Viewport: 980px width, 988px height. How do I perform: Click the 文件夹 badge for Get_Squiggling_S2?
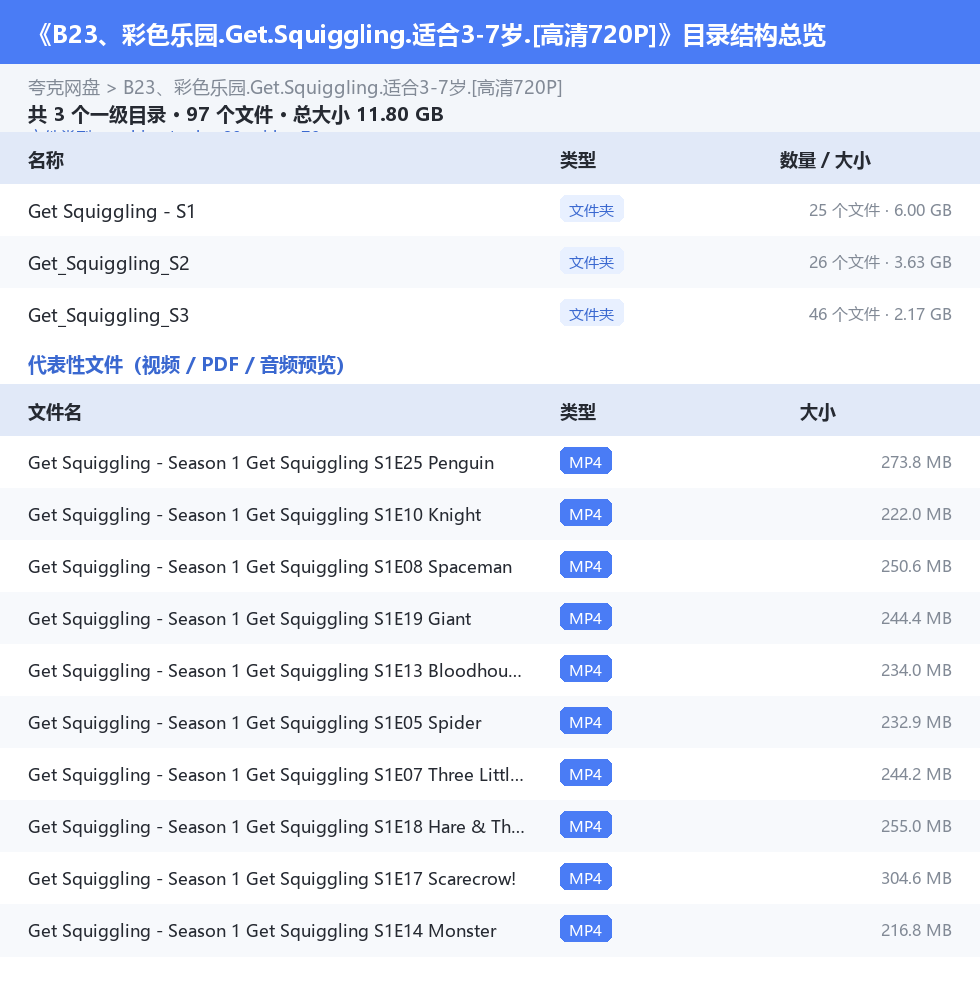[x=591, y=262]
